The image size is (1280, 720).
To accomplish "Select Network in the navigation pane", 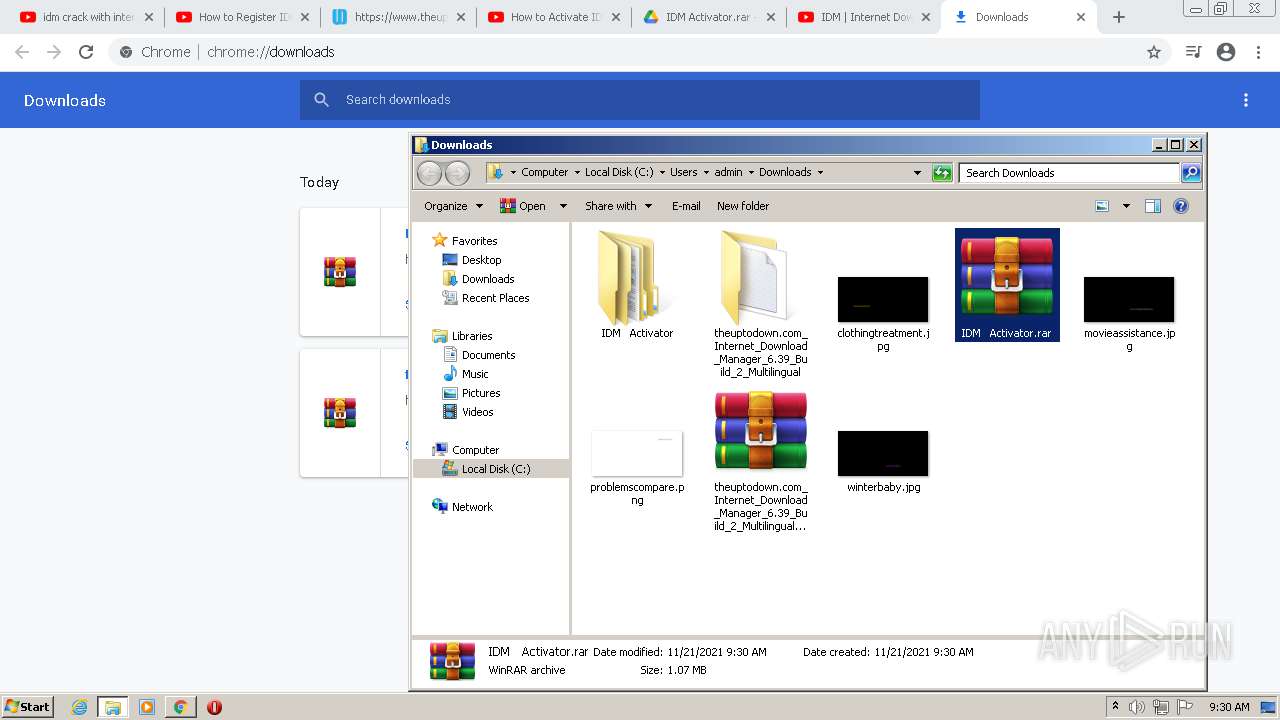I will tap(472, 507).
